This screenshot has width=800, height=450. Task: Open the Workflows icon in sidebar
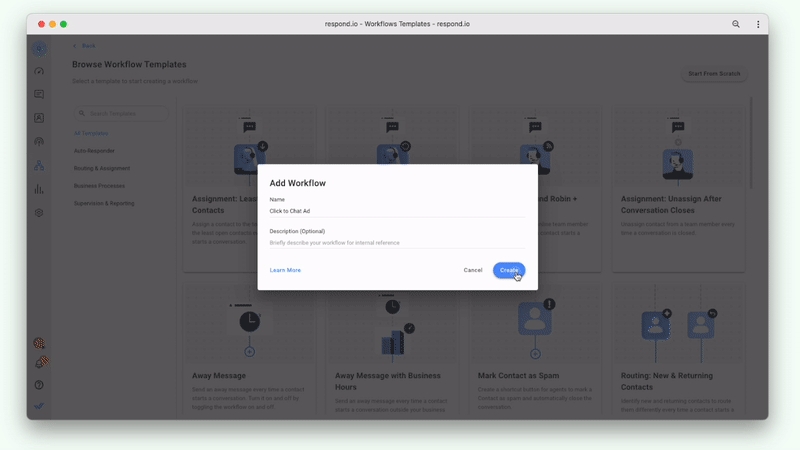[x=39, y=165]
